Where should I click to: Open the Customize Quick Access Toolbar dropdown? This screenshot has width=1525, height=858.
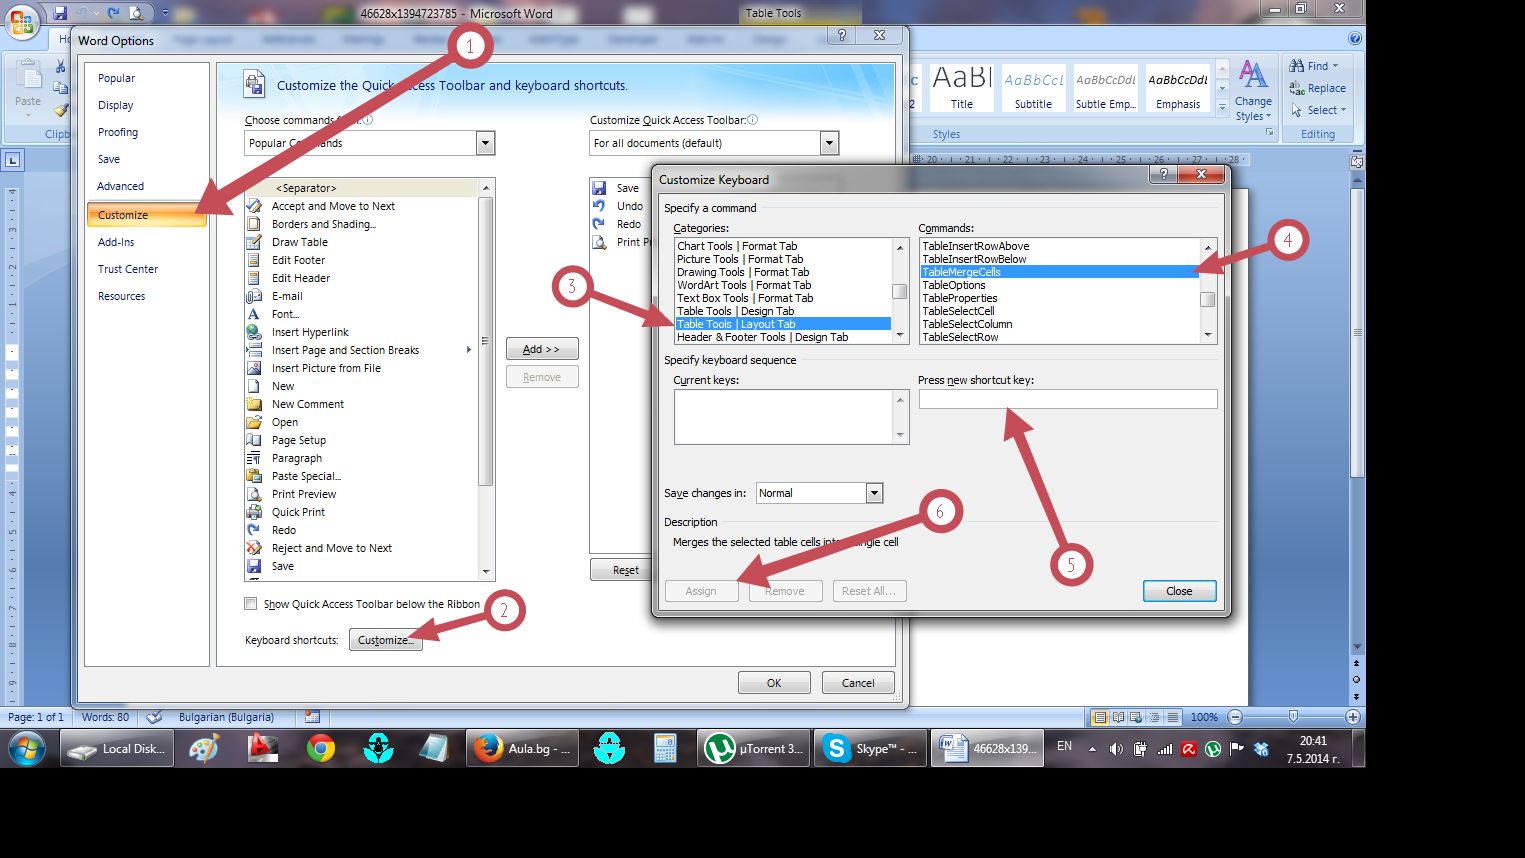pyautogui.click(x=829, y=143)
